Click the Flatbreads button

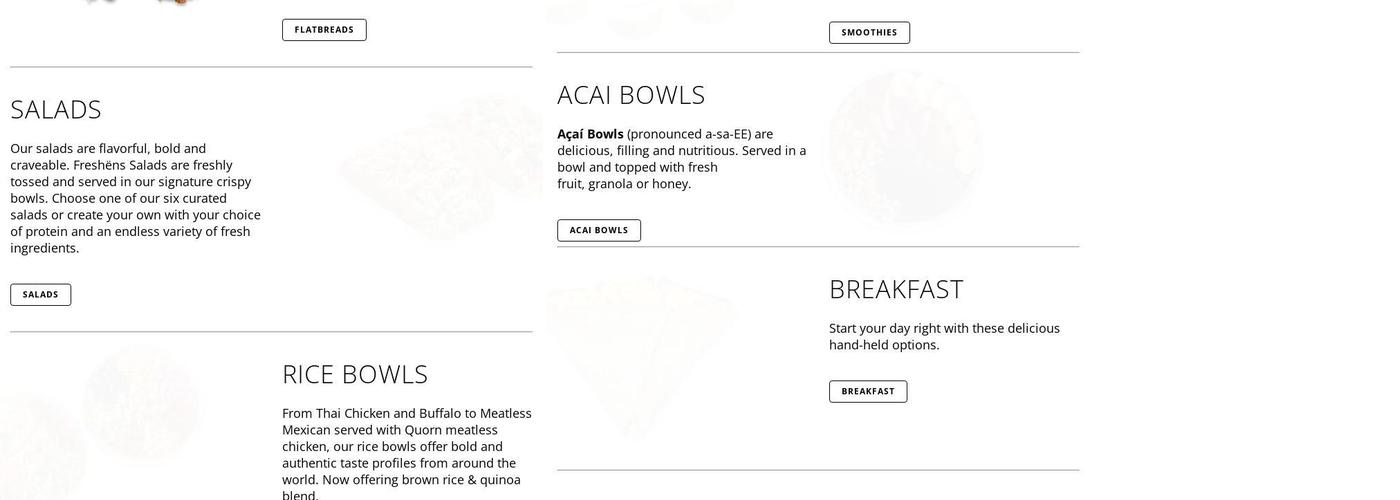coord(324,30)
